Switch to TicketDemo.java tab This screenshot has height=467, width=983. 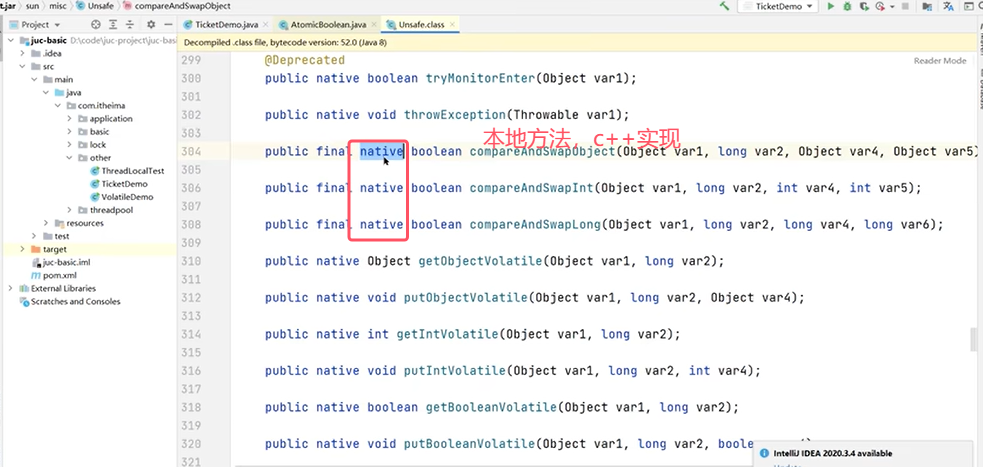227,24
